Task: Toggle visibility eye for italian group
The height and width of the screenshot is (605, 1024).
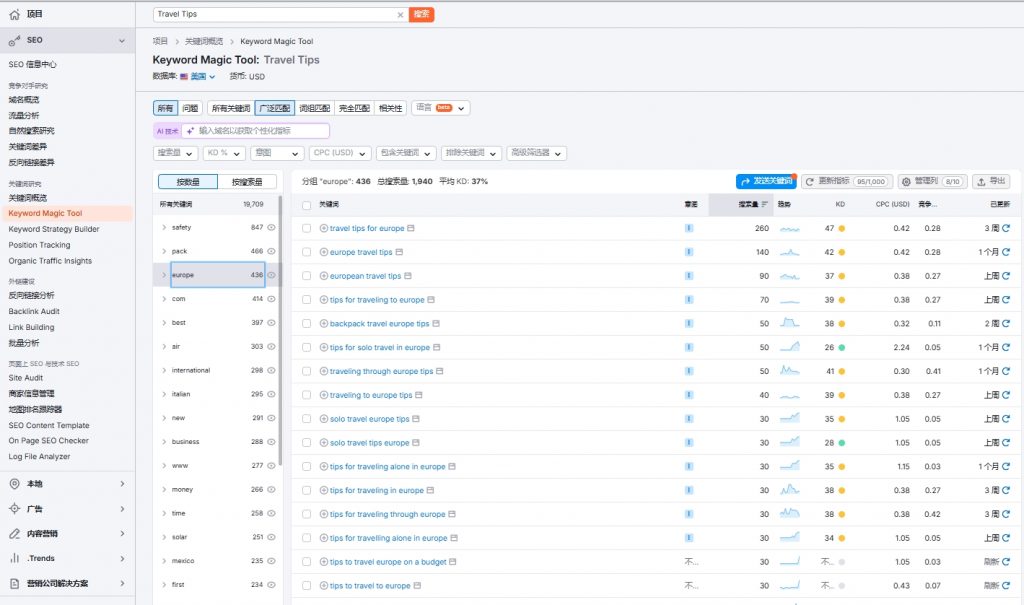Action: [271, 394]
